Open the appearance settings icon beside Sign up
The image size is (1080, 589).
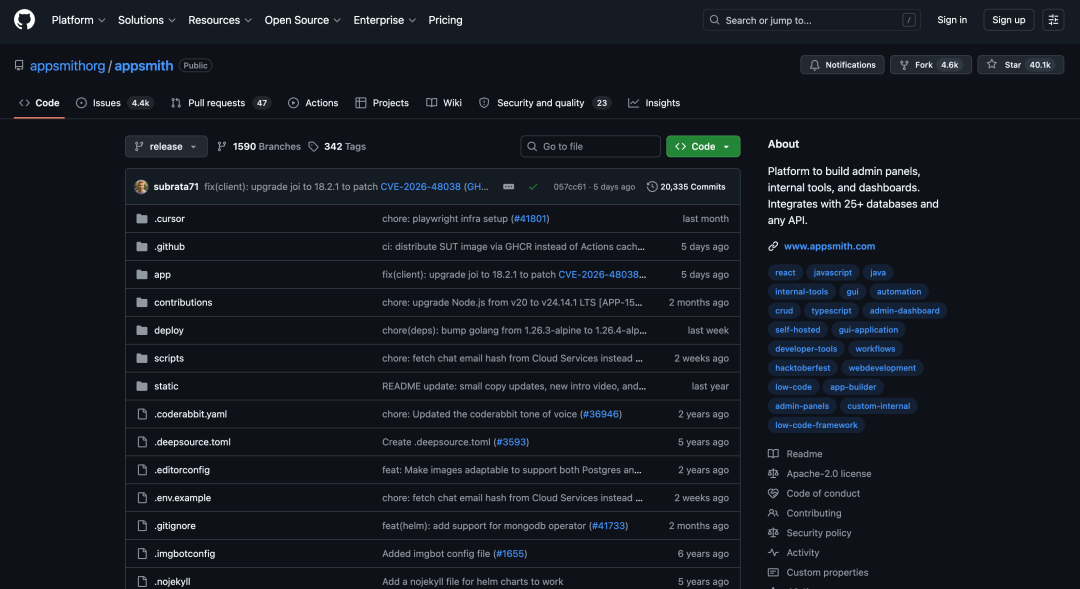click(1053, 20)
